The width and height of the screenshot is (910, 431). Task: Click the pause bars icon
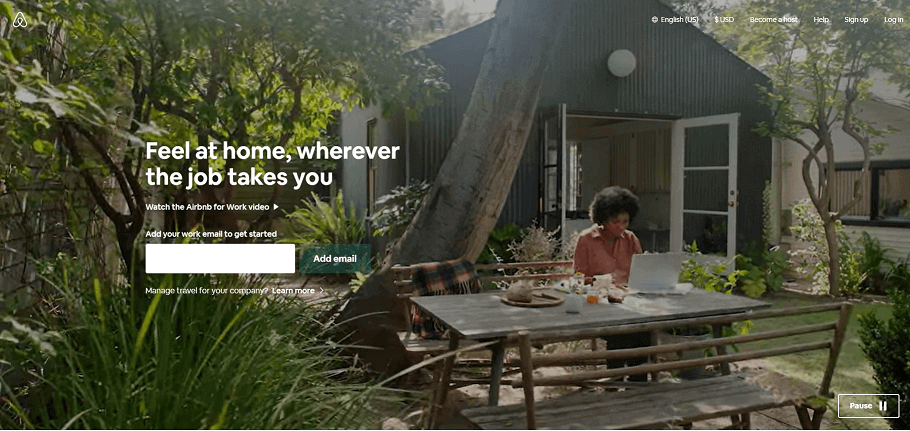pyautogui.click(x=883, y=406)
